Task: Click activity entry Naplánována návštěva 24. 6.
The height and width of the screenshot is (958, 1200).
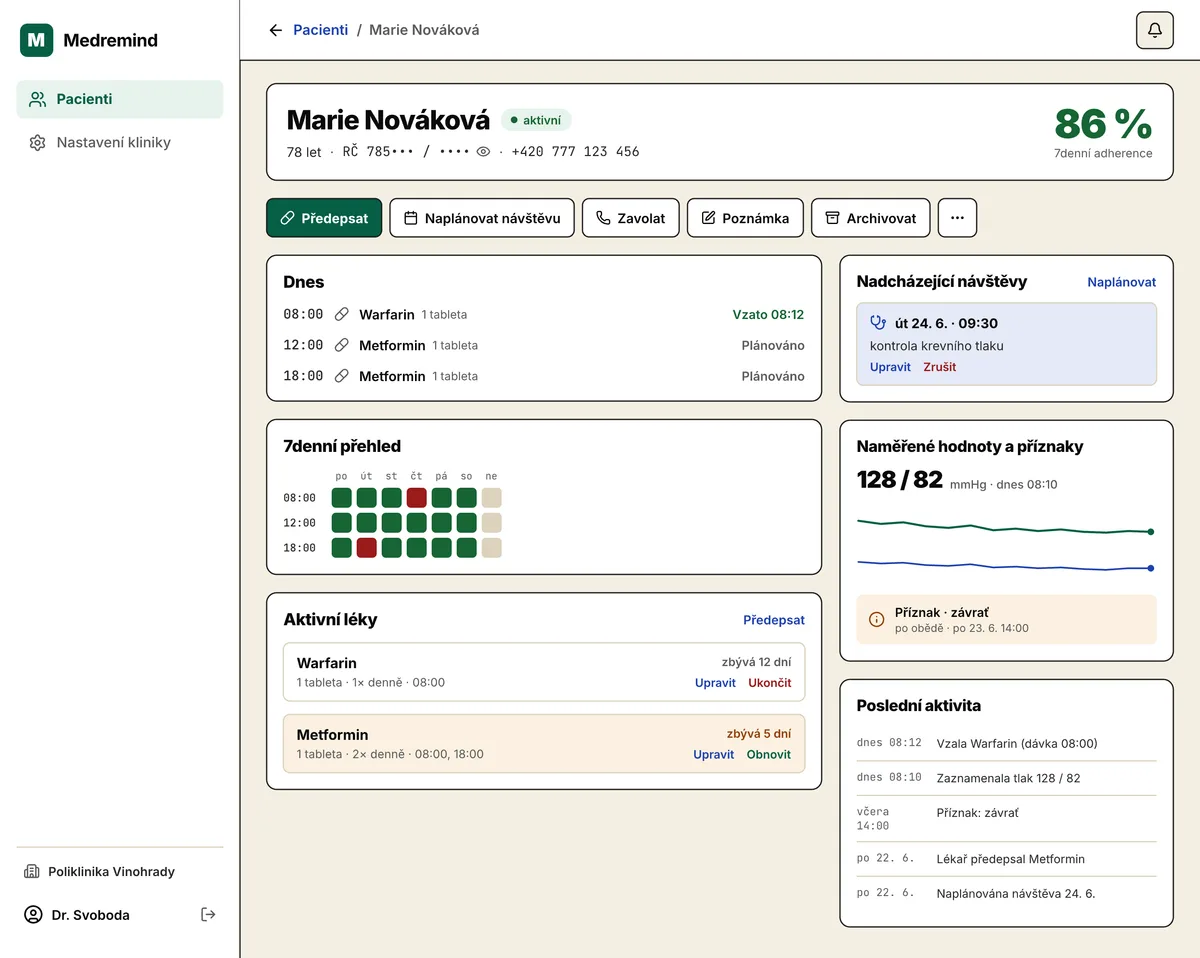Action: tap(1016, 894)
